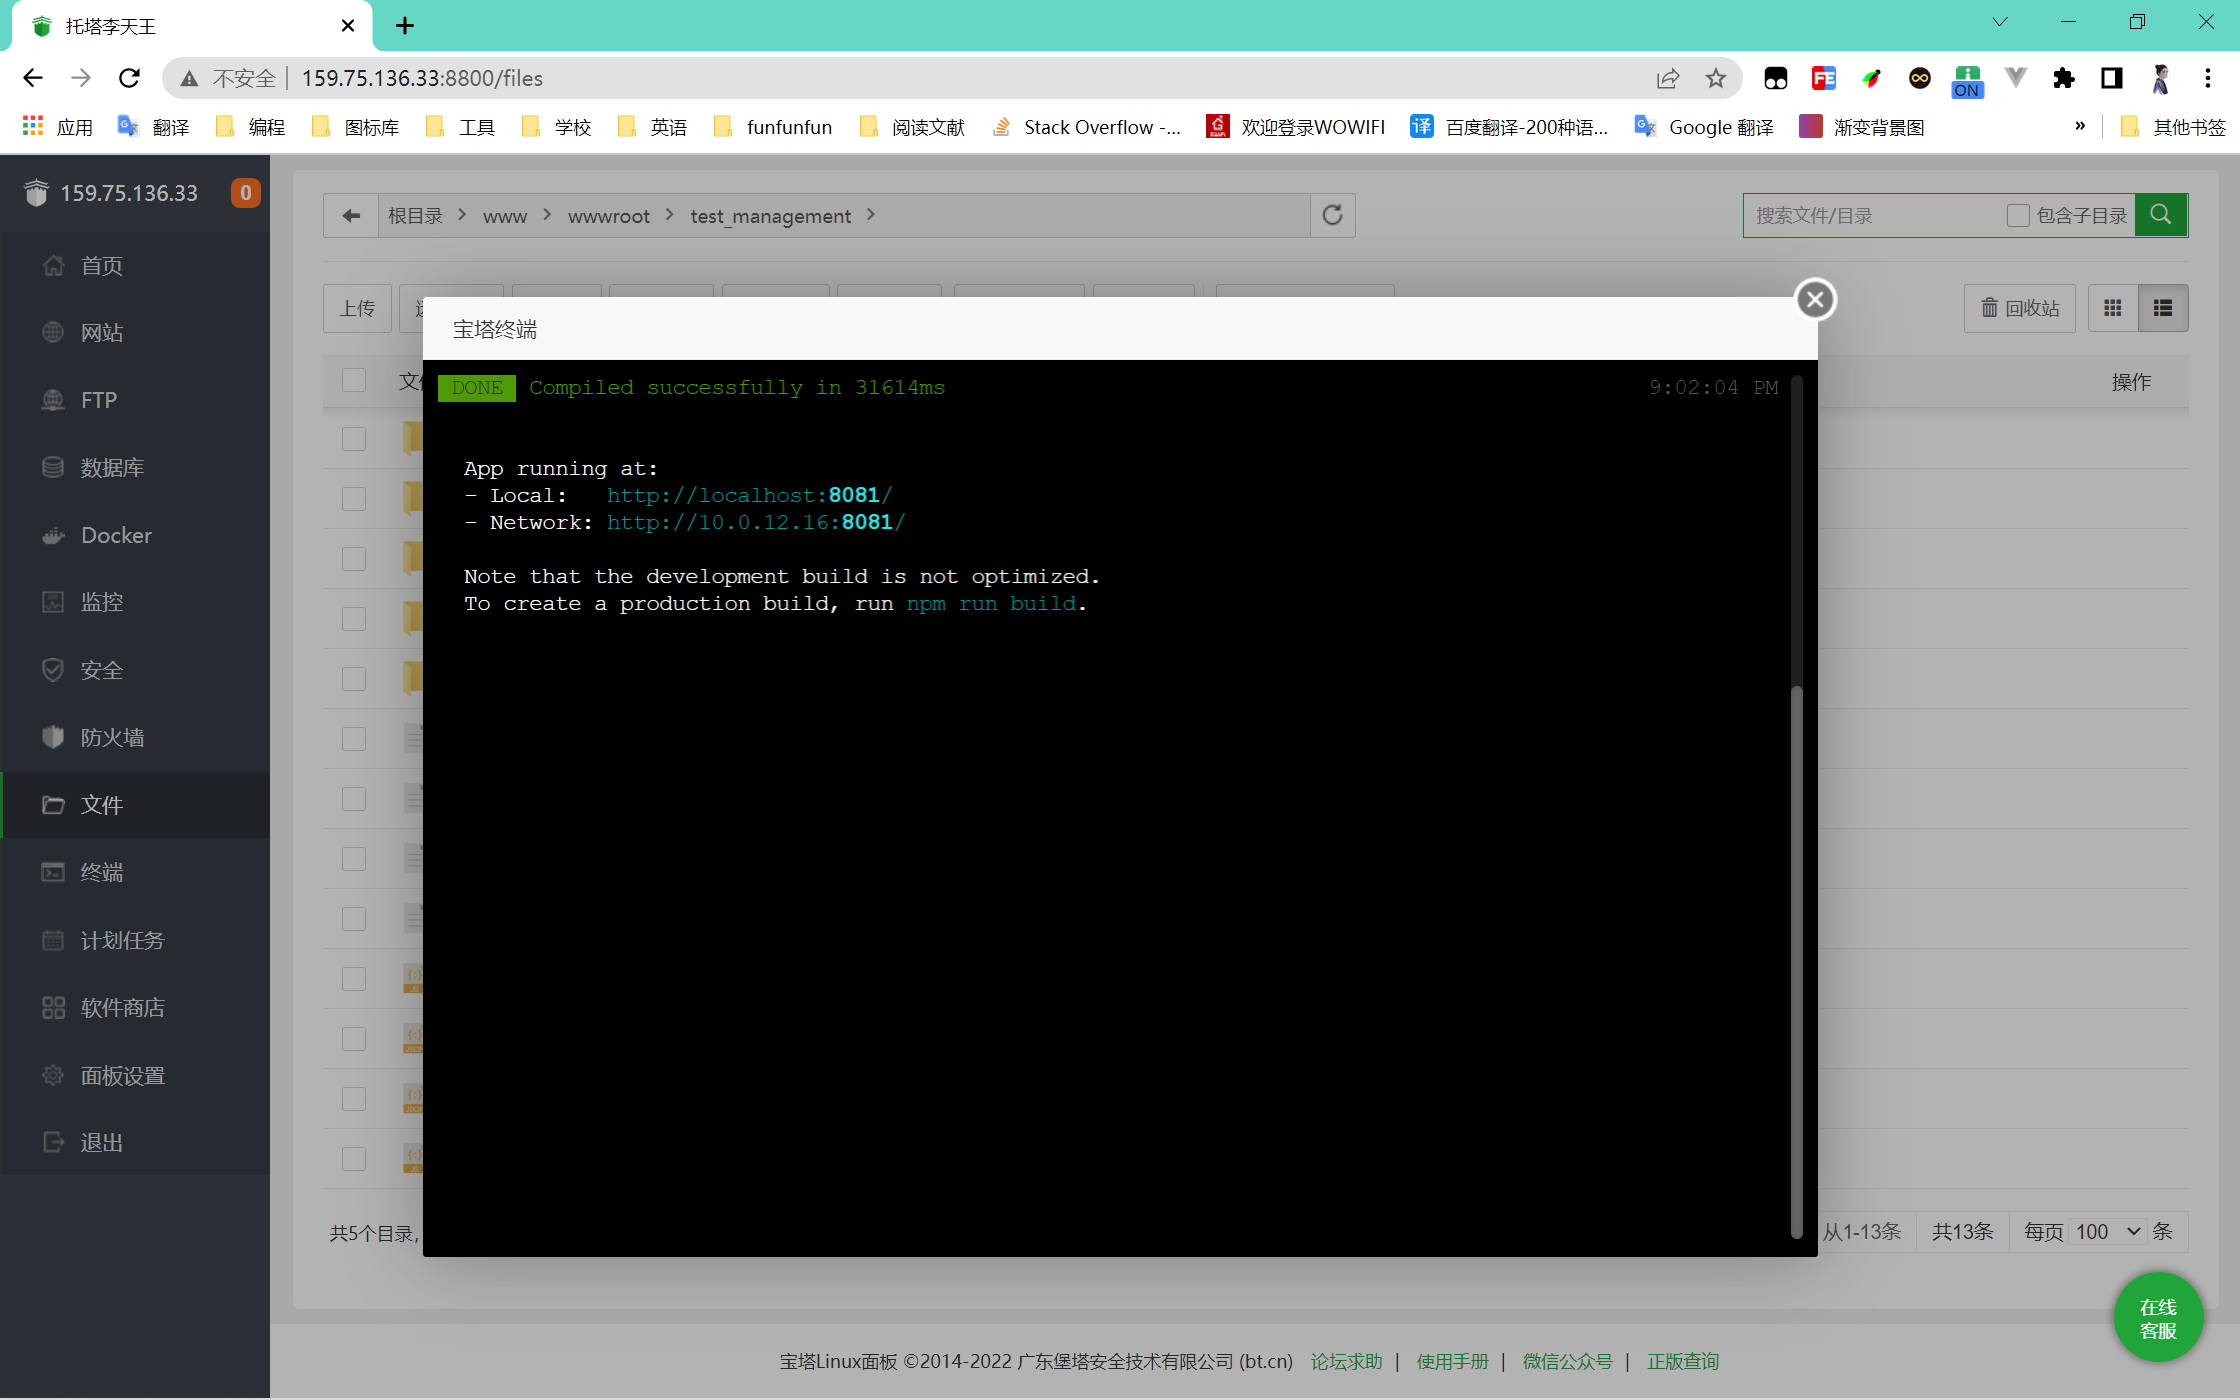Bookmark this page with star icon
This screenshot has height=1400, width=2240.
pos(1716,78)
